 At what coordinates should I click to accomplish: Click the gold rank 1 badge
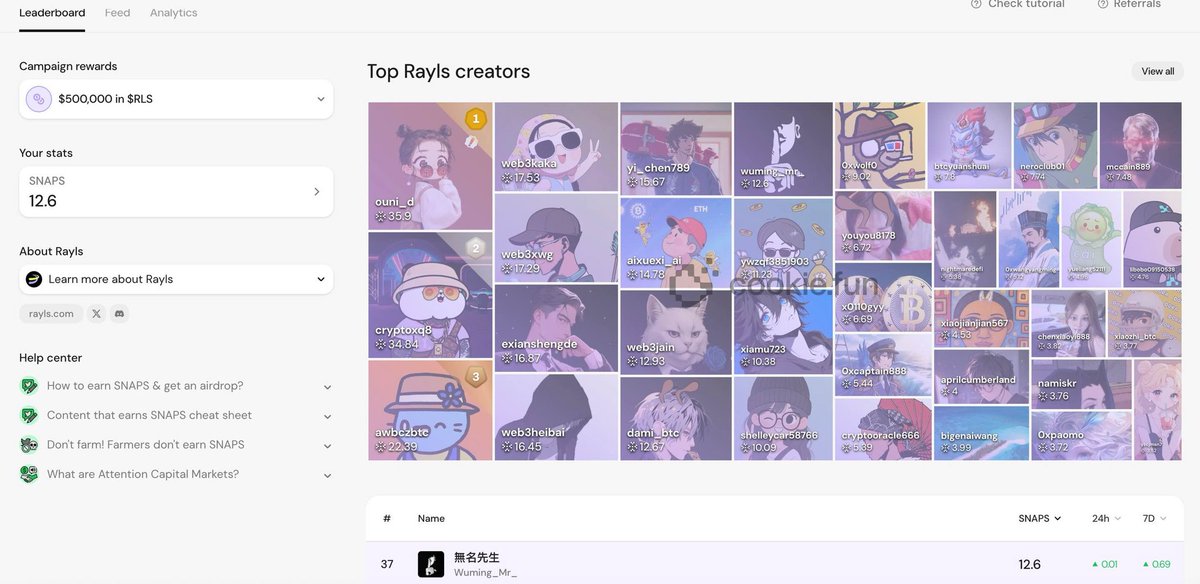[476, 119]
